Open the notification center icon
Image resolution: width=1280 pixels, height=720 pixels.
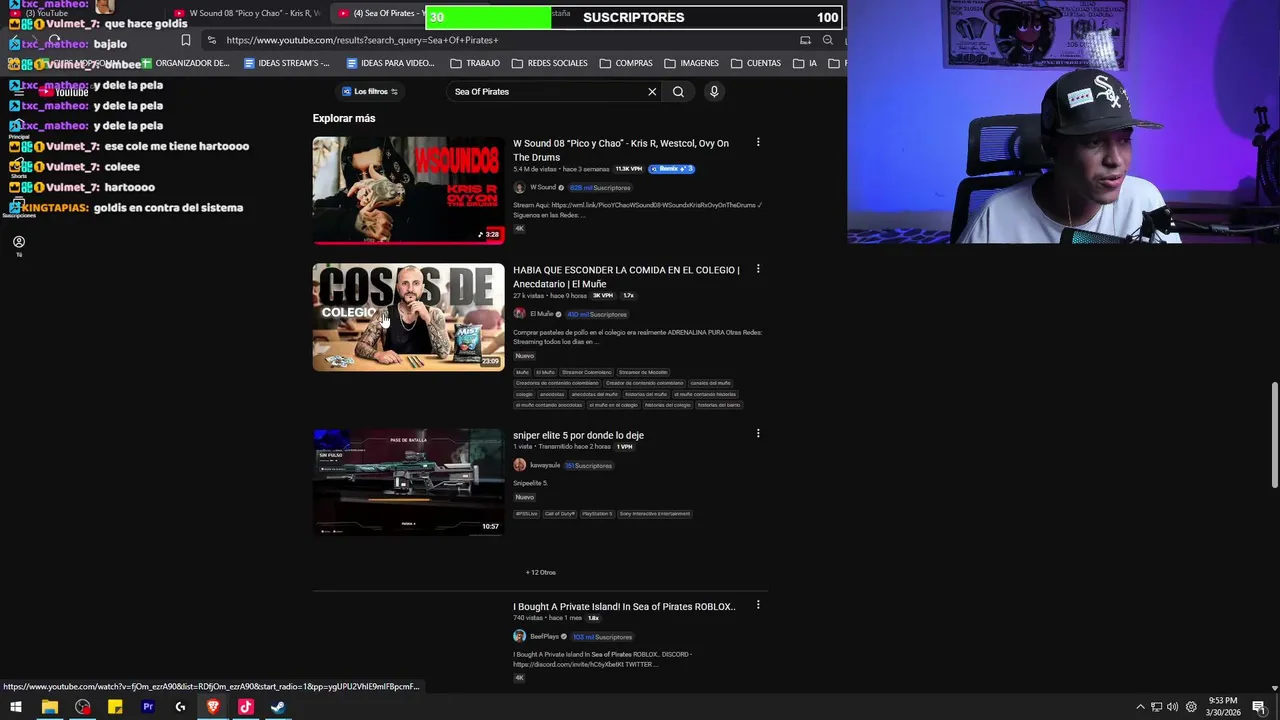point(1259,707)
